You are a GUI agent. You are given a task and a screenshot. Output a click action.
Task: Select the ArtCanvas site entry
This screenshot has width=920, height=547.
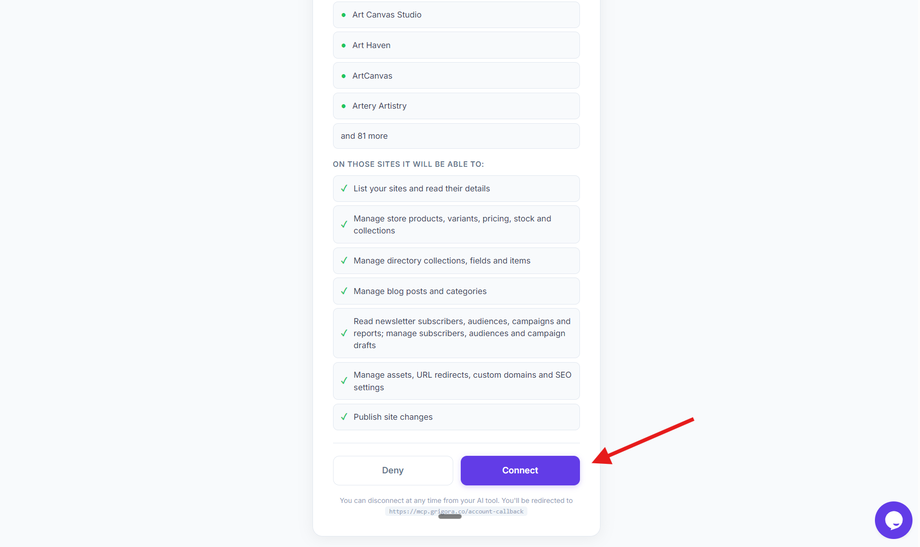click(x=456, y=76)
